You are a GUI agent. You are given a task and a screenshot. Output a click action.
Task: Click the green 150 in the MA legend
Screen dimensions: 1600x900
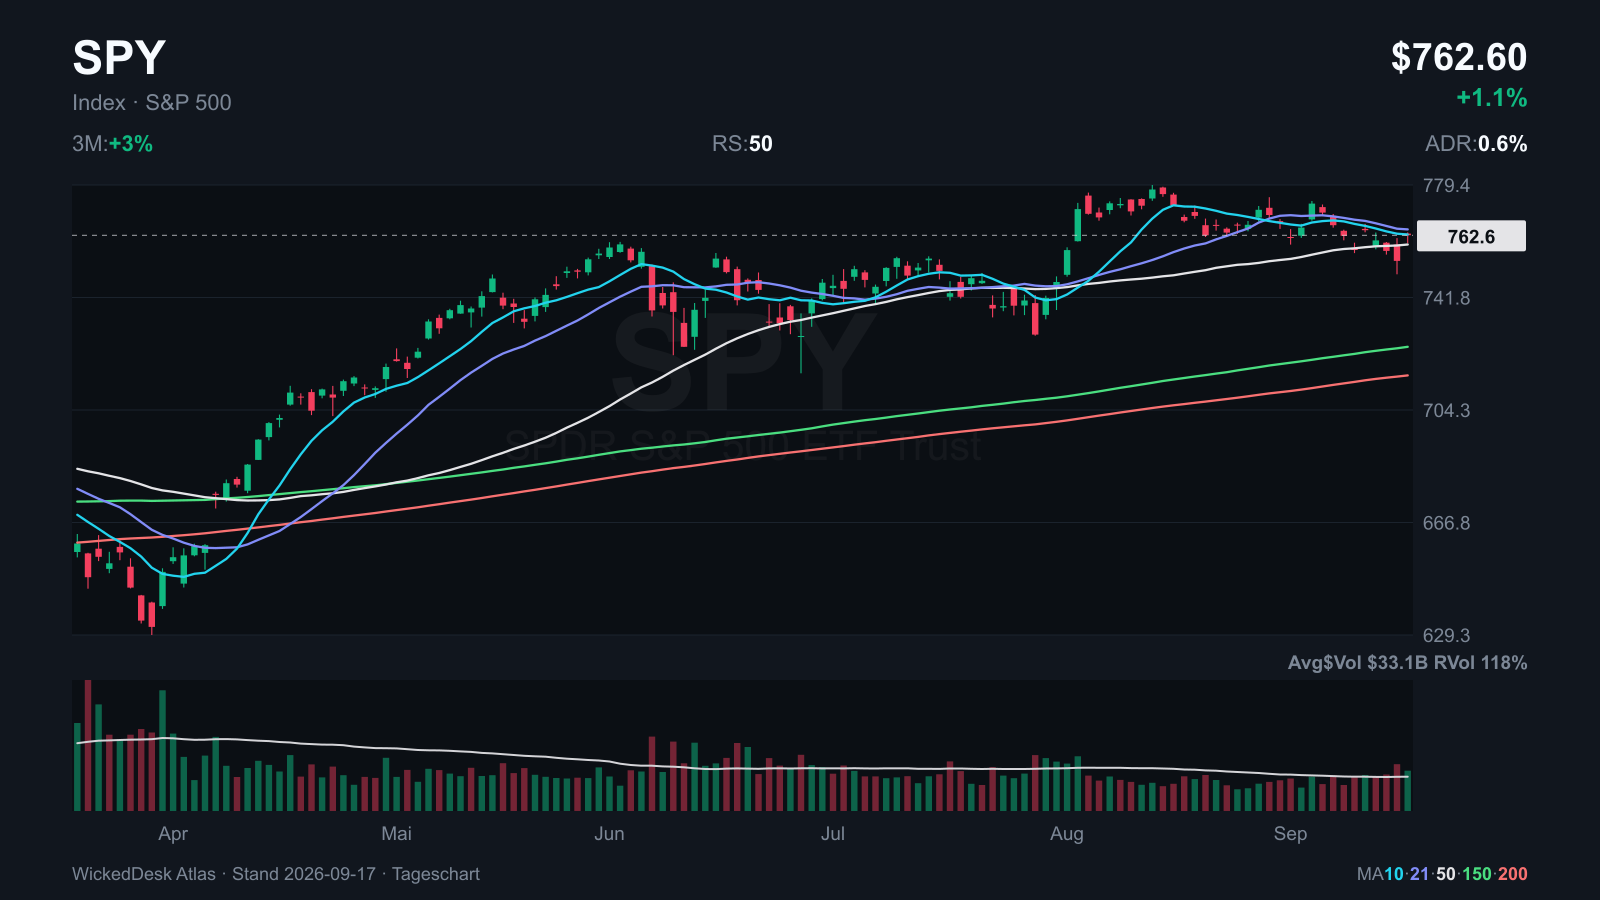[x=1477, y=874]
